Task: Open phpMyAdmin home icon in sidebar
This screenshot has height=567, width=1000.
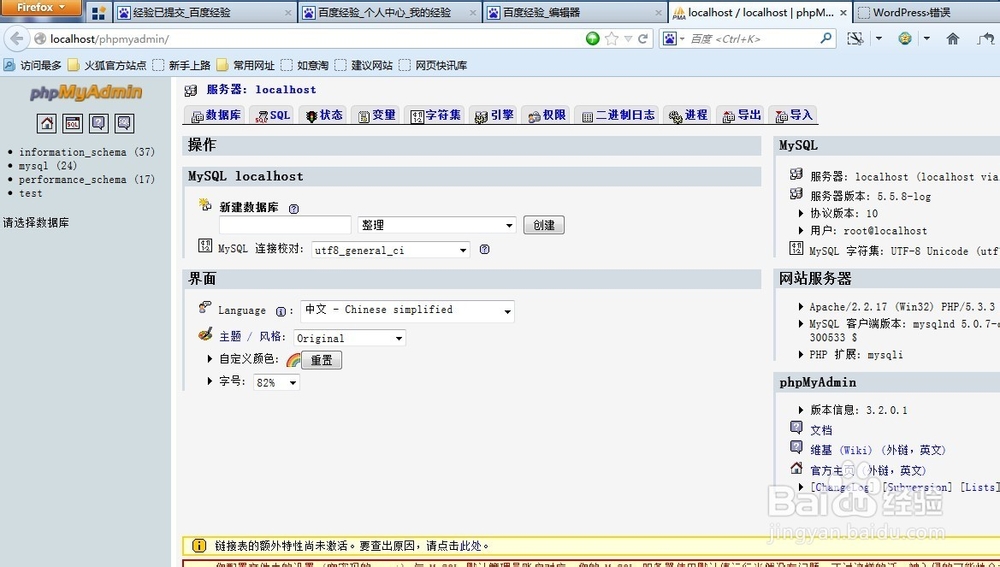Action: pyautogui.click(x=47, y=123)
